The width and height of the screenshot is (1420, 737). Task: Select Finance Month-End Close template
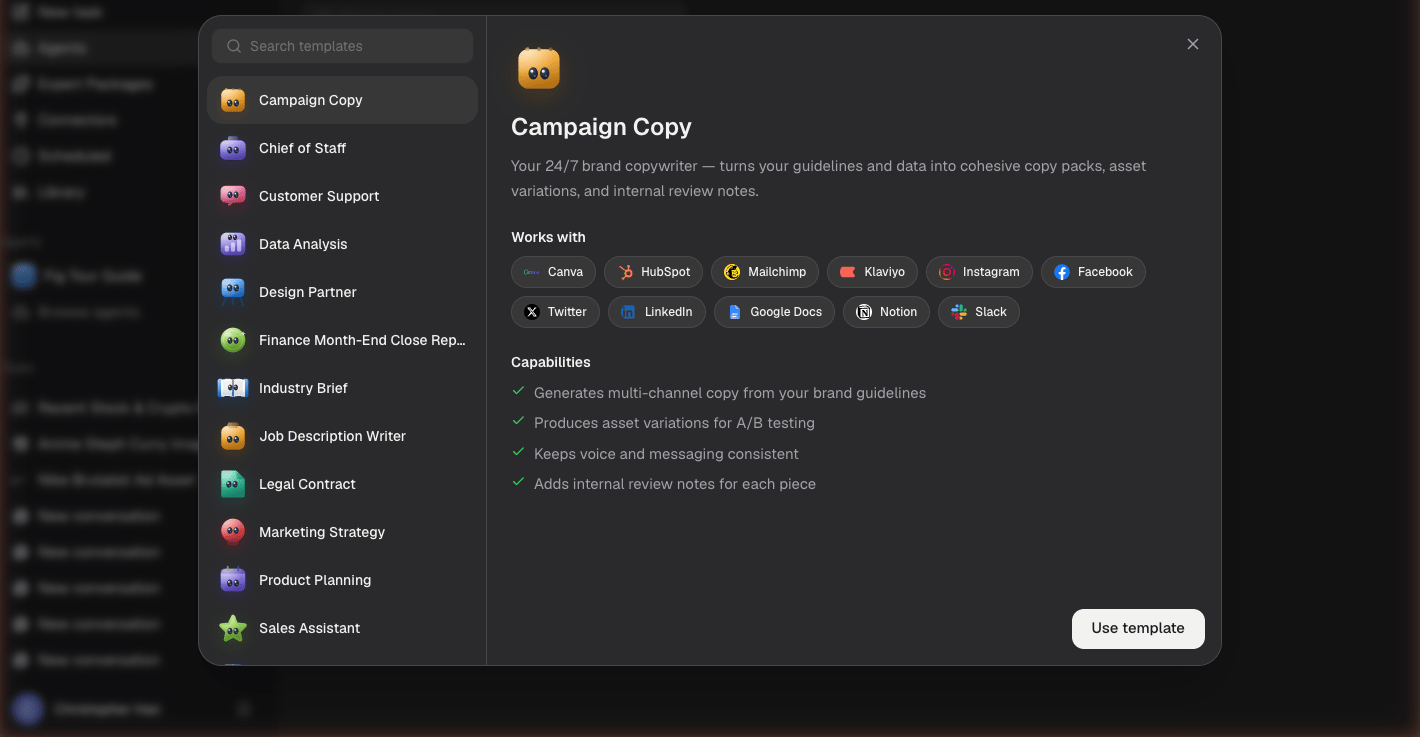pos(342,340)
